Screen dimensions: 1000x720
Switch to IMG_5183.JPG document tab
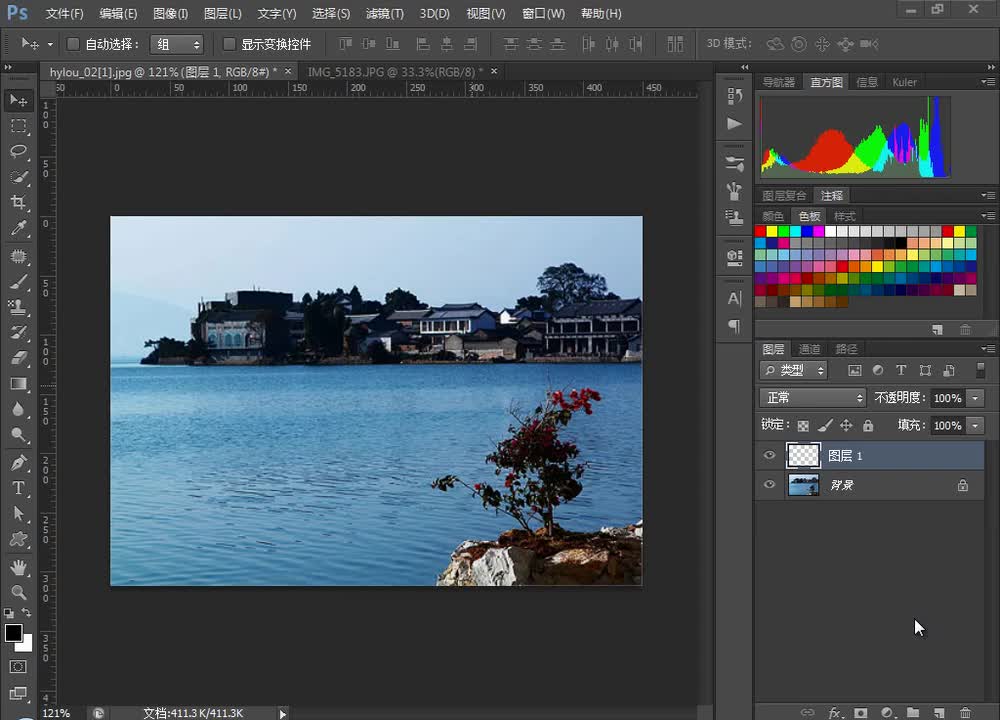[394, 72]
